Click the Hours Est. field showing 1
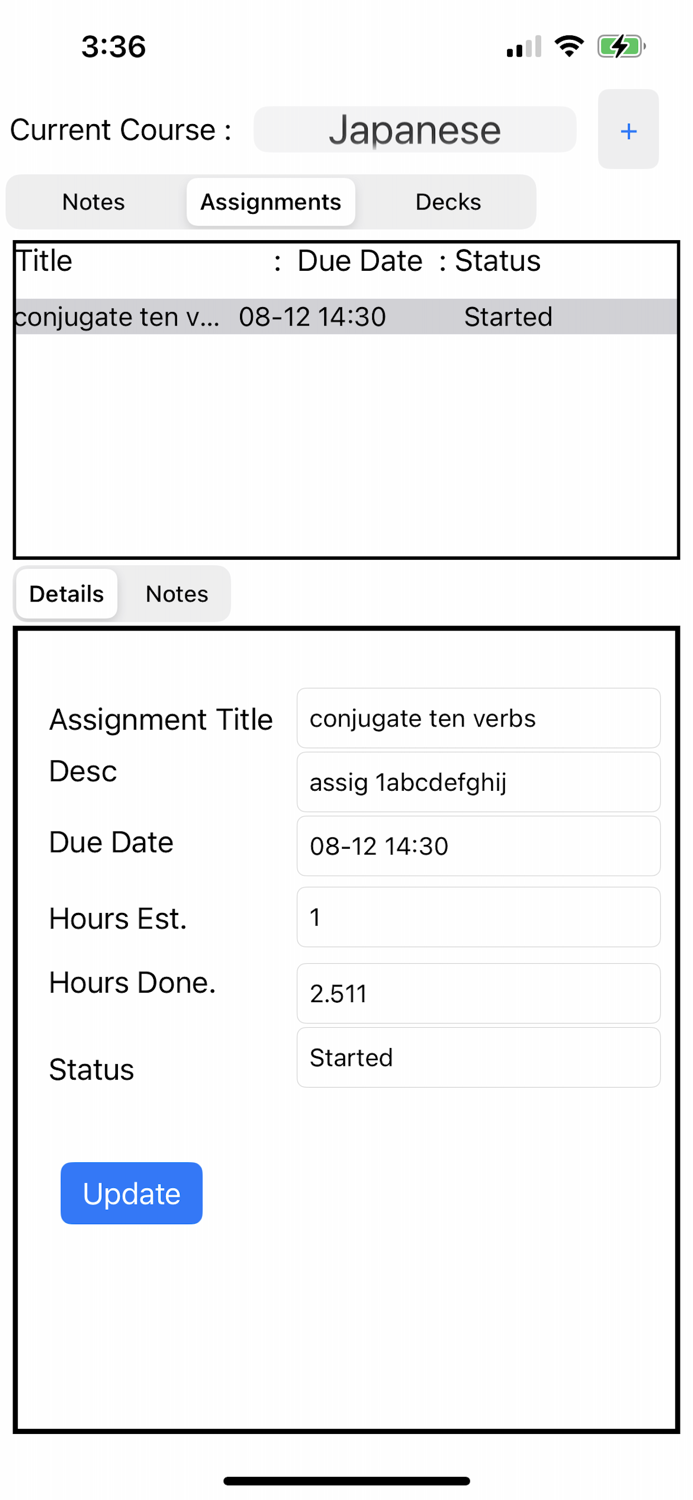This screenshot has width=693, height=1500. pos(478,917)
